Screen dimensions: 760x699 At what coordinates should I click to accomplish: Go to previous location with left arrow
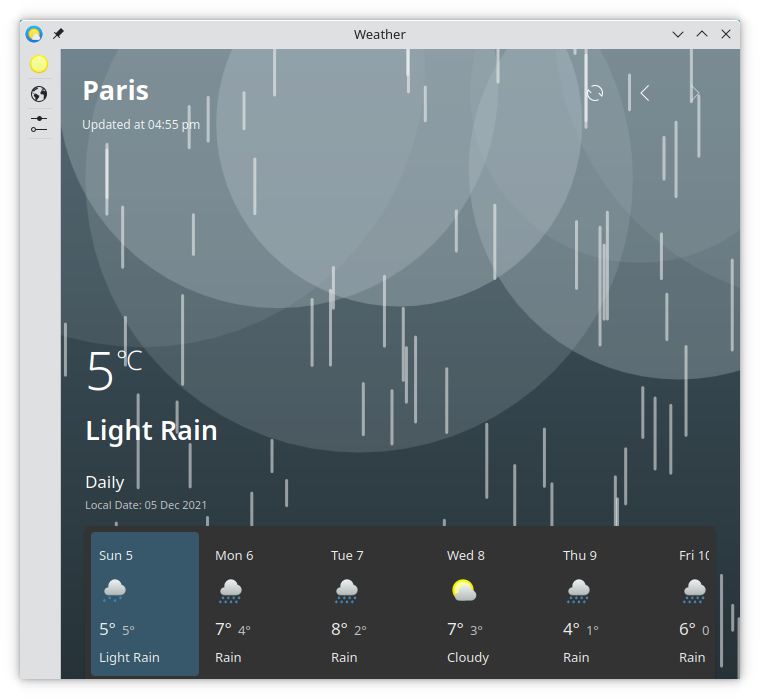tap(645, 93)
